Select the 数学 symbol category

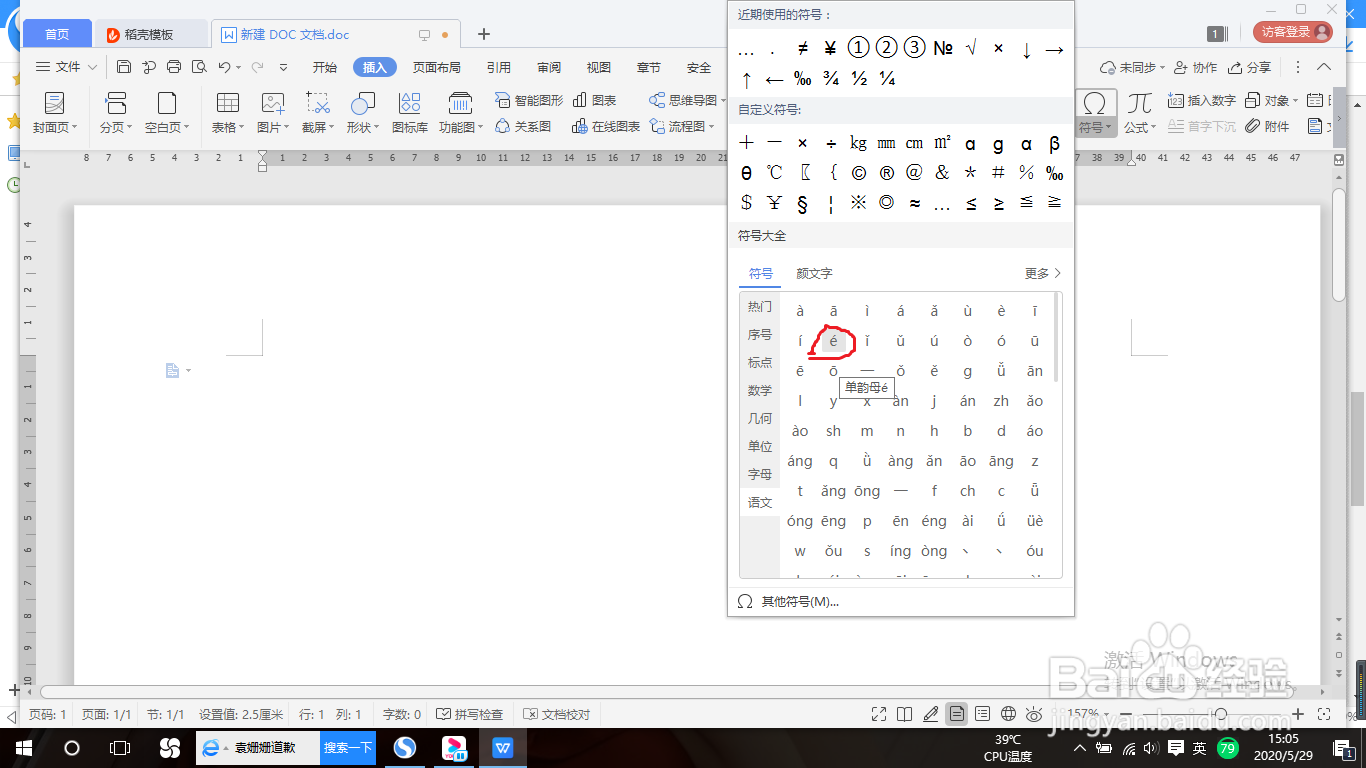pyautogui.click(x=760, y=391)
